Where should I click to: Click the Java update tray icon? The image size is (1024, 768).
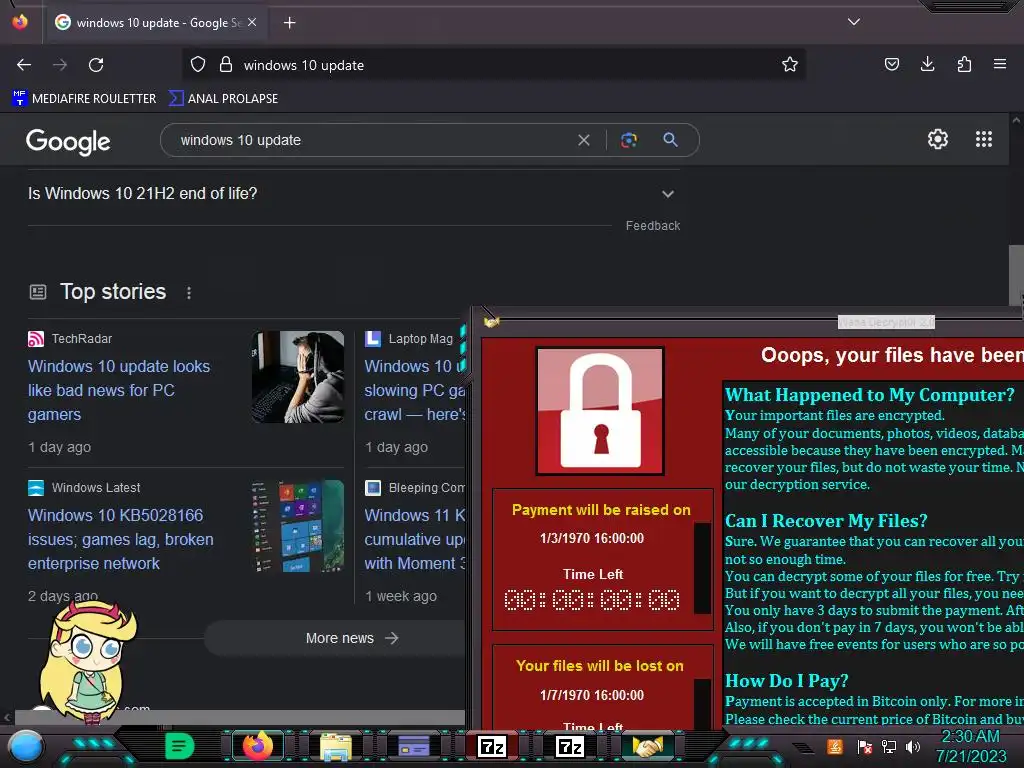pos(835,746)
